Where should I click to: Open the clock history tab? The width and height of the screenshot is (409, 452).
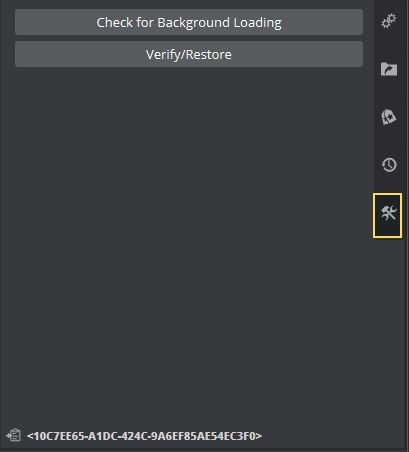click(389, 165)
